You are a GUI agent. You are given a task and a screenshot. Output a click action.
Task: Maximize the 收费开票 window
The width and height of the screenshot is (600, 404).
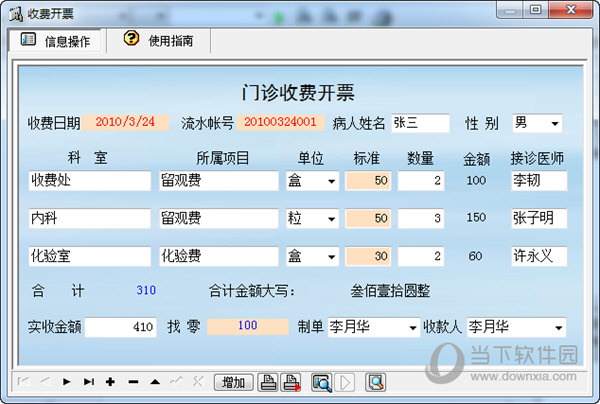click(535, 10)
